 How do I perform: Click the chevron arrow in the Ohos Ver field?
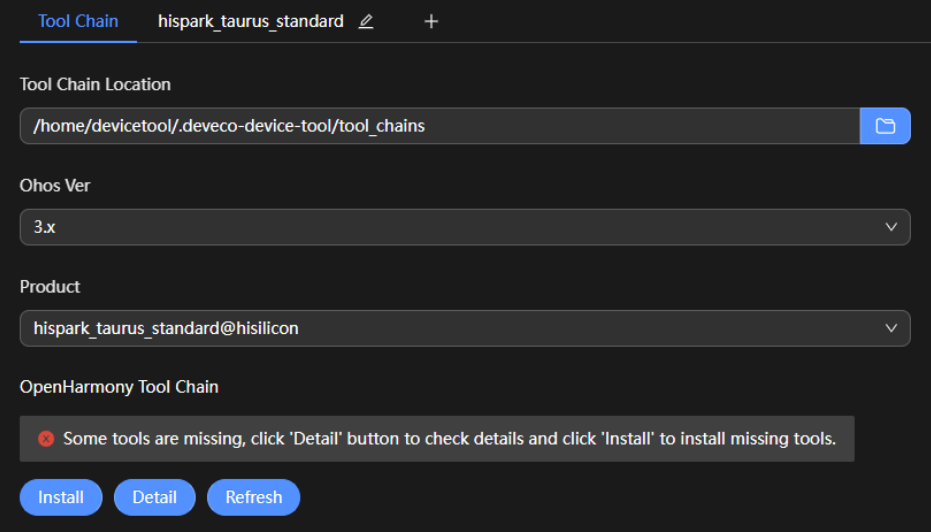click(892, 227)
